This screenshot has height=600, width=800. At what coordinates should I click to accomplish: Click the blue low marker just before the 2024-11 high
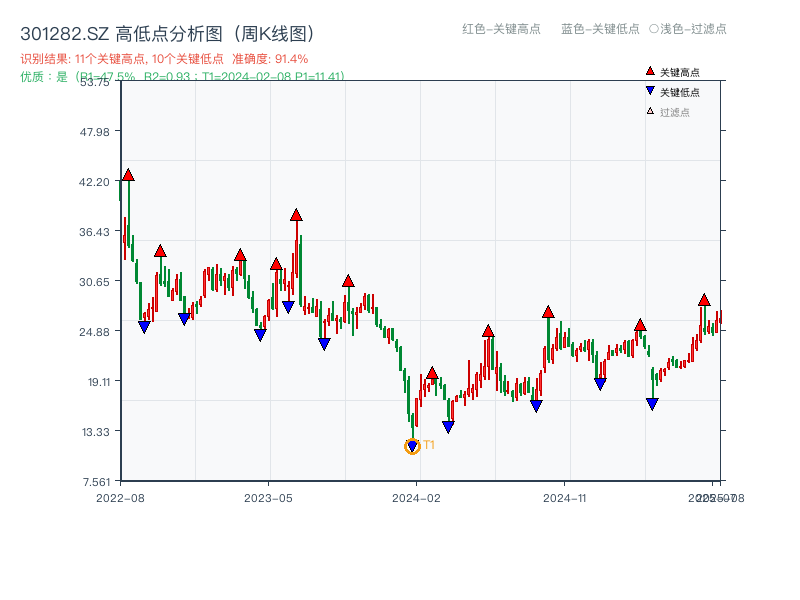coord(536,406)
